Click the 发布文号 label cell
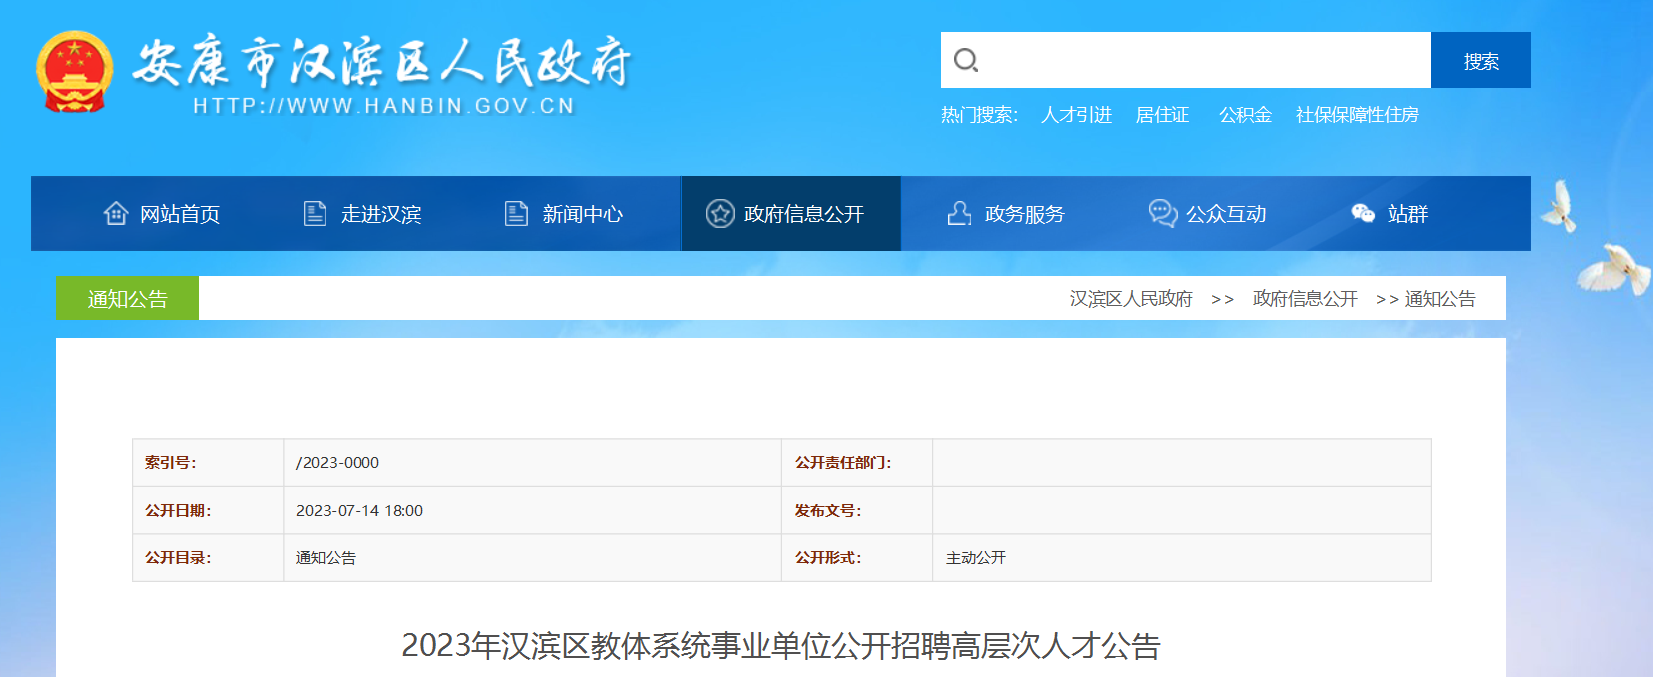 click(857, 511)
